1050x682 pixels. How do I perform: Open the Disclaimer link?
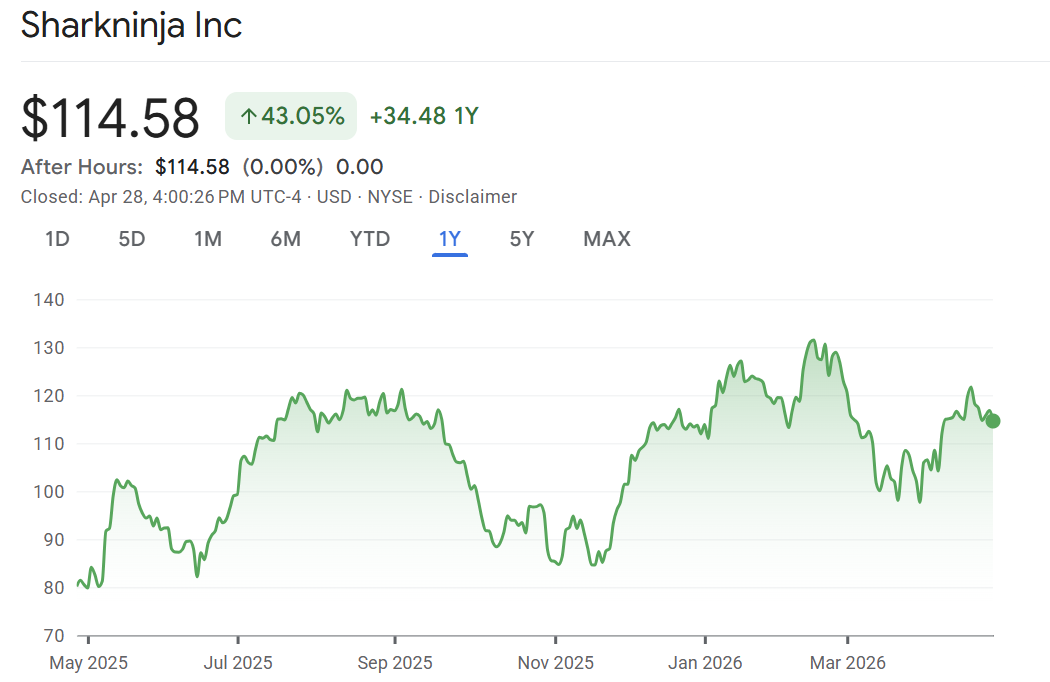473,197
